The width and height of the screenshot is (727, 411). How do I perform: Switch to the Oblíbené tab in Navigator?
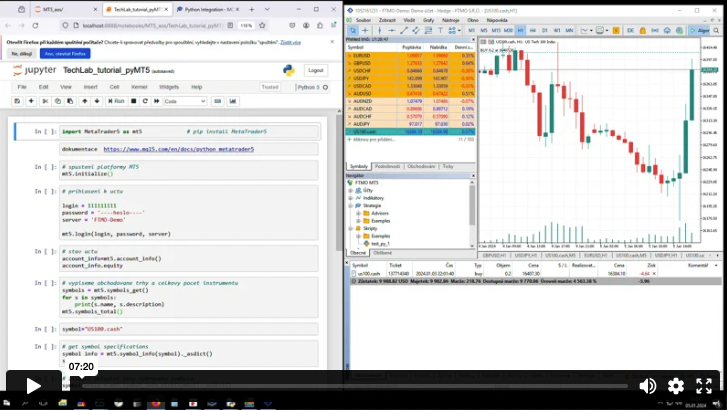click(383, 253)
